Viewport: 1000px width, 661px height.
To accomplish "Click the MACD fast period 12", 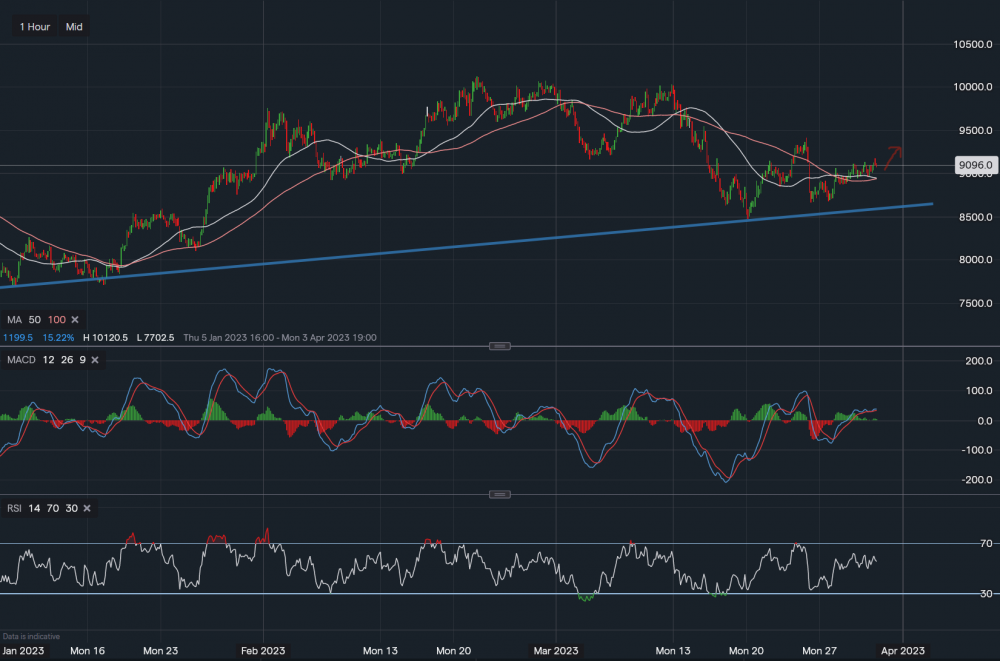I will (x=47, y=359).
